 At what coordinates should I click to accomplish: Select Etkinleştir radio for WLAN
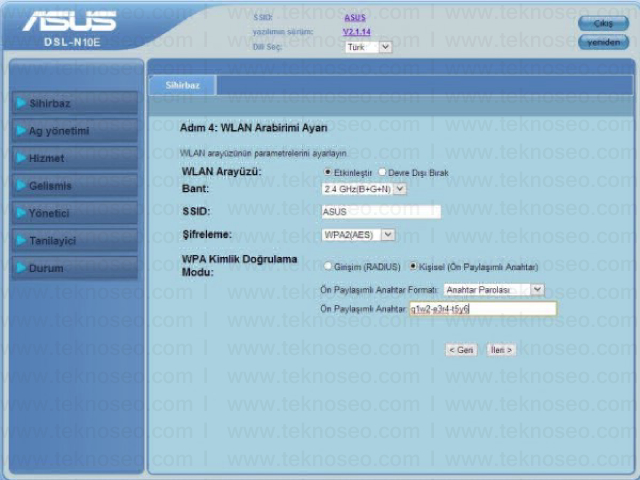[327, 172]
